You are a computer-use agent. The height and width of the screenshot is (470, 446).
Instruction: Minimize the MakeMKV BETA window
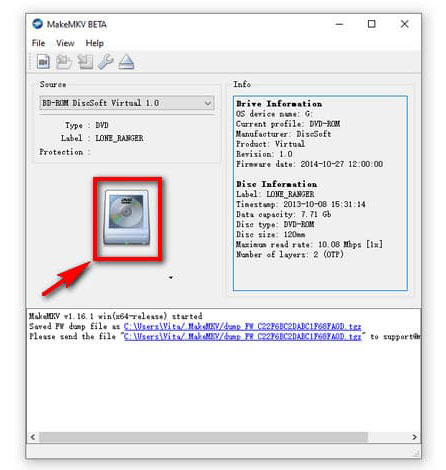pyautogui.click(x=339, y=24)
